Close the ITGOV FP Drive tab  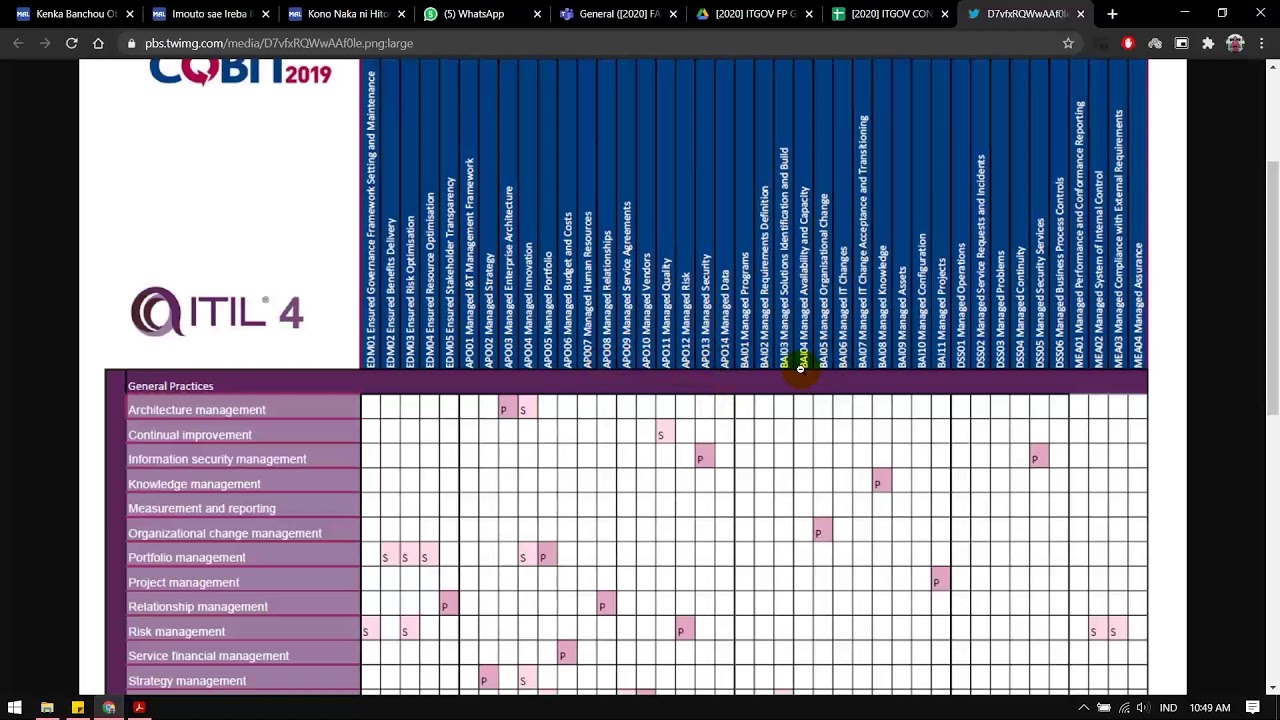pos(809,14)
